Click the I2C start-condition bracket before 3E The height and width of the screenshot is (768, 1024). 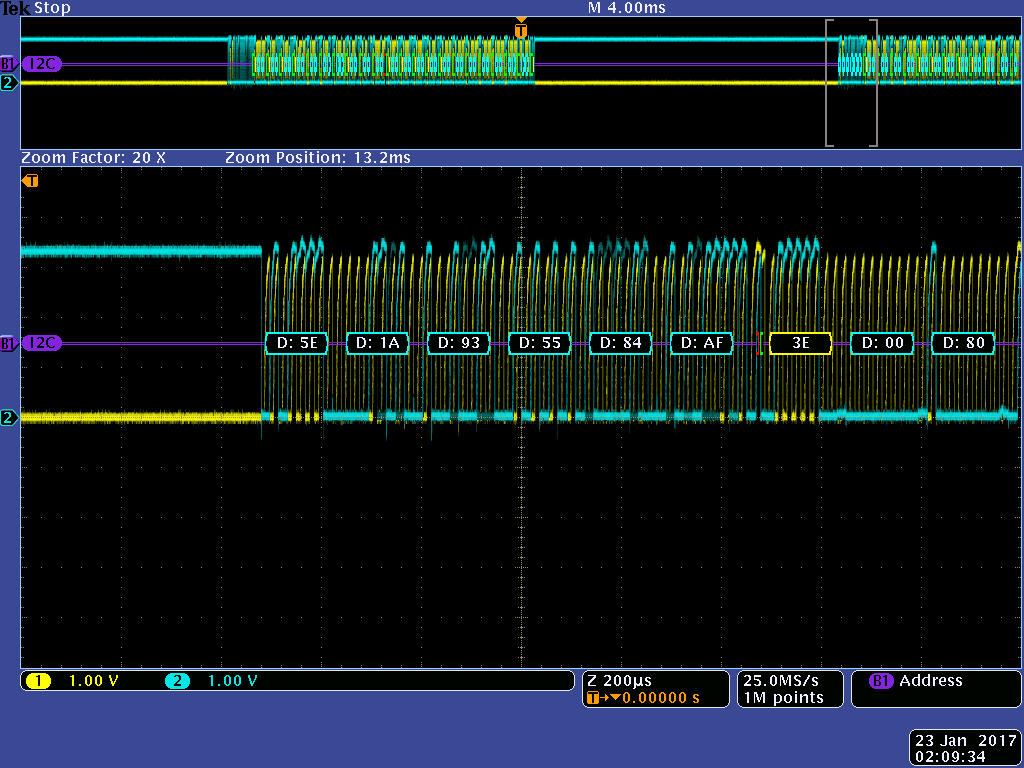pos(759,343)
